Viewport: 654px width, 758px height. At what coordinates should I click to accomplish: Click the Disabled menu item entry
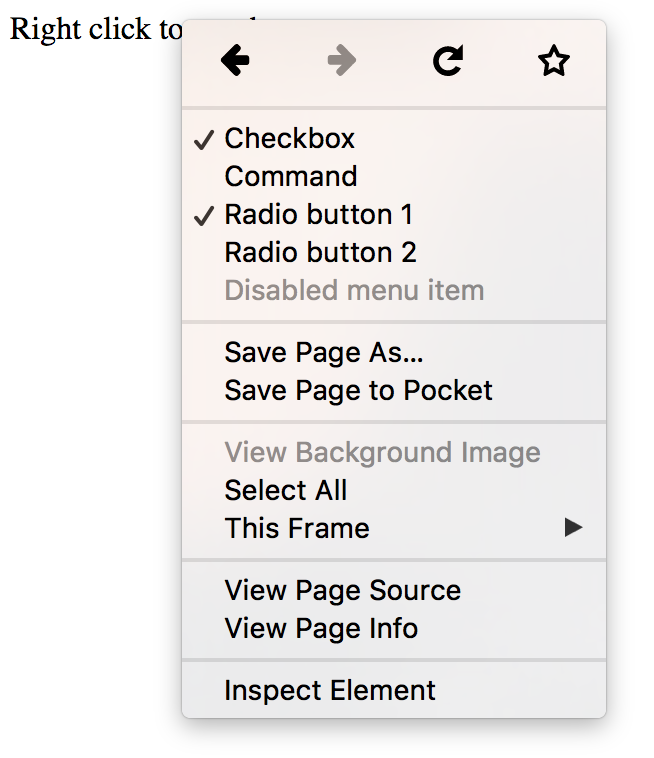pos(354,291)
